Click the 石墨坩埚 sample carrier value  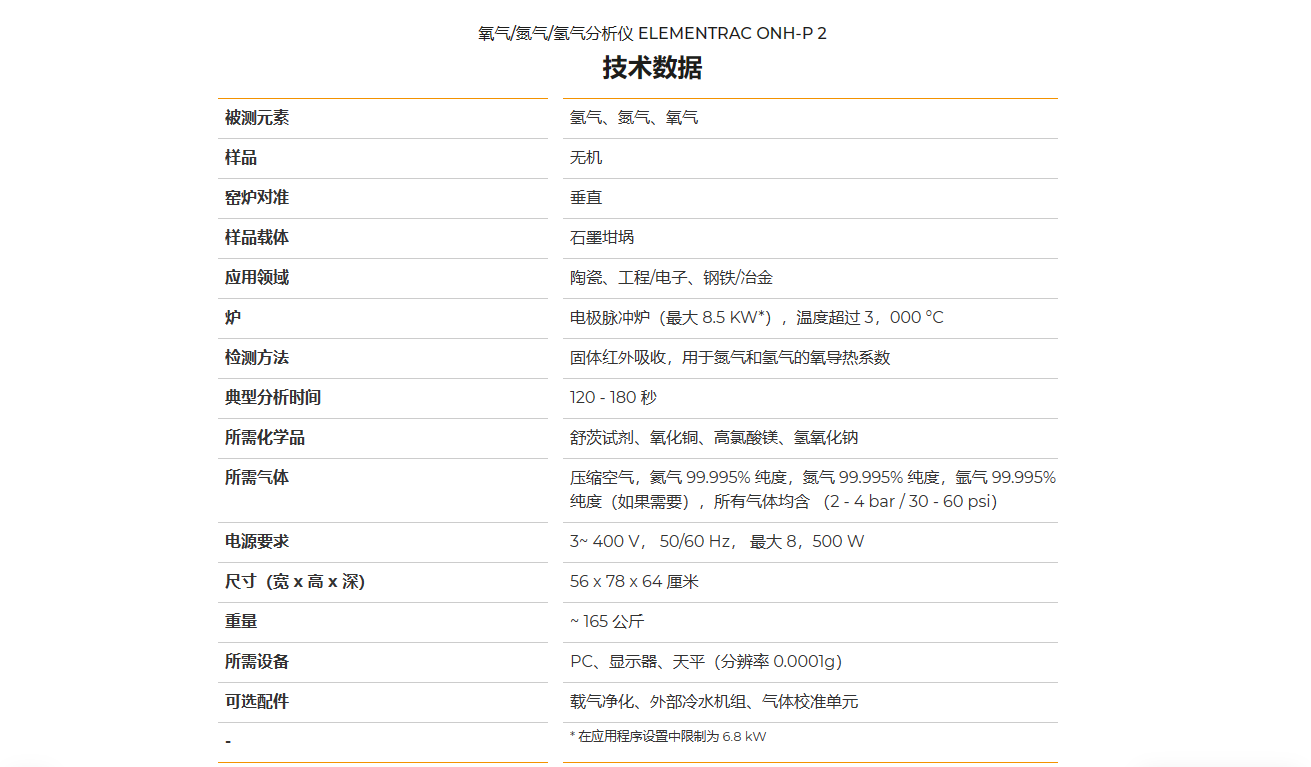point(602,238)
